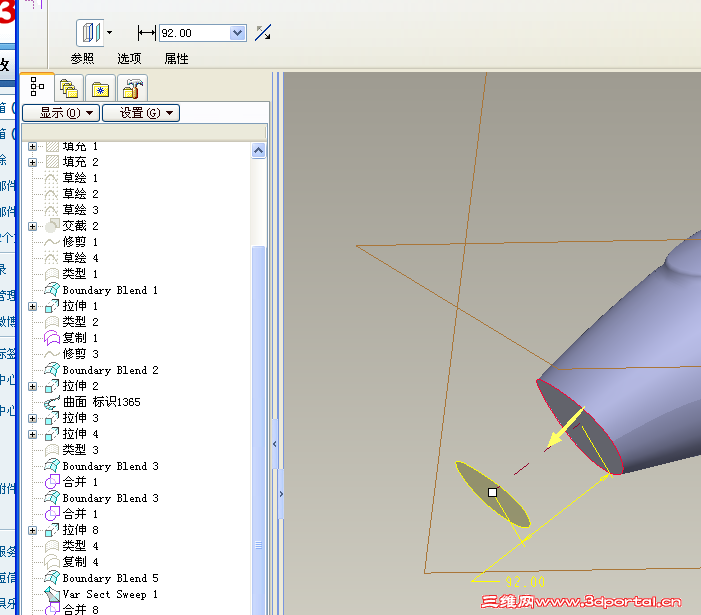Select the 草绘 2 sketch icon
The height and width of the screenshot is (615, 701).
coord(51,194)
